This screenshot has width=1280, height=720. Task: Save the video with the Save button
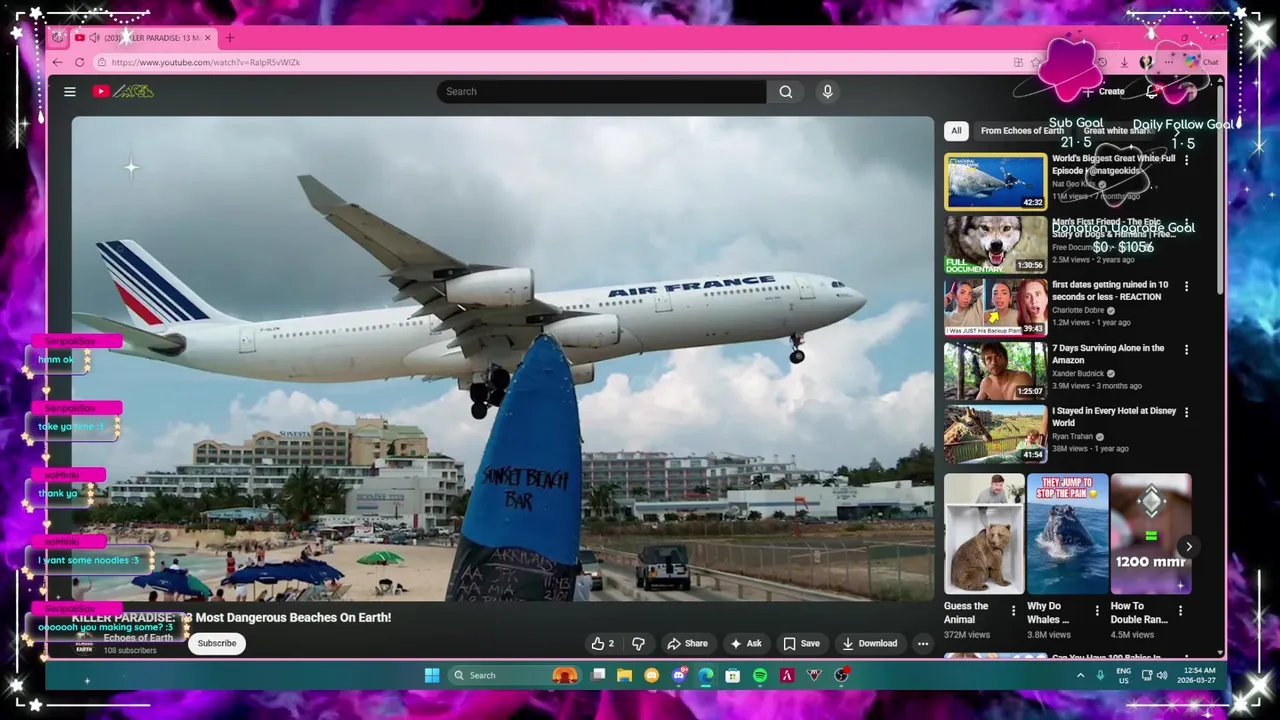coord(801,643)
